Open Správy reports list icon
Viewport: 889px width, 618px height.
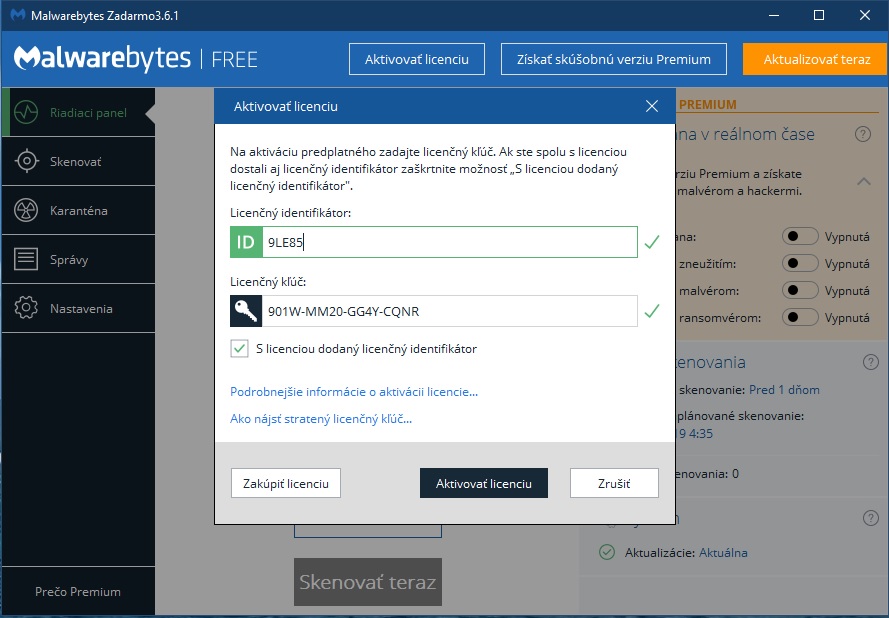tap(26, 260)
